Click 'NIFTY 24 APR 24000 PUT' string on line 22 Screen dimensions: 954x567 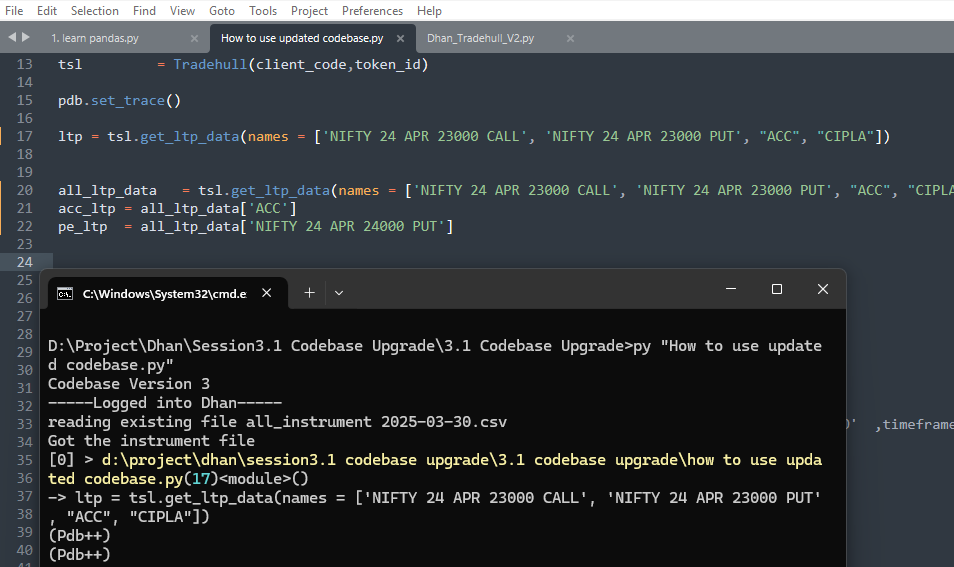point(346,226)
